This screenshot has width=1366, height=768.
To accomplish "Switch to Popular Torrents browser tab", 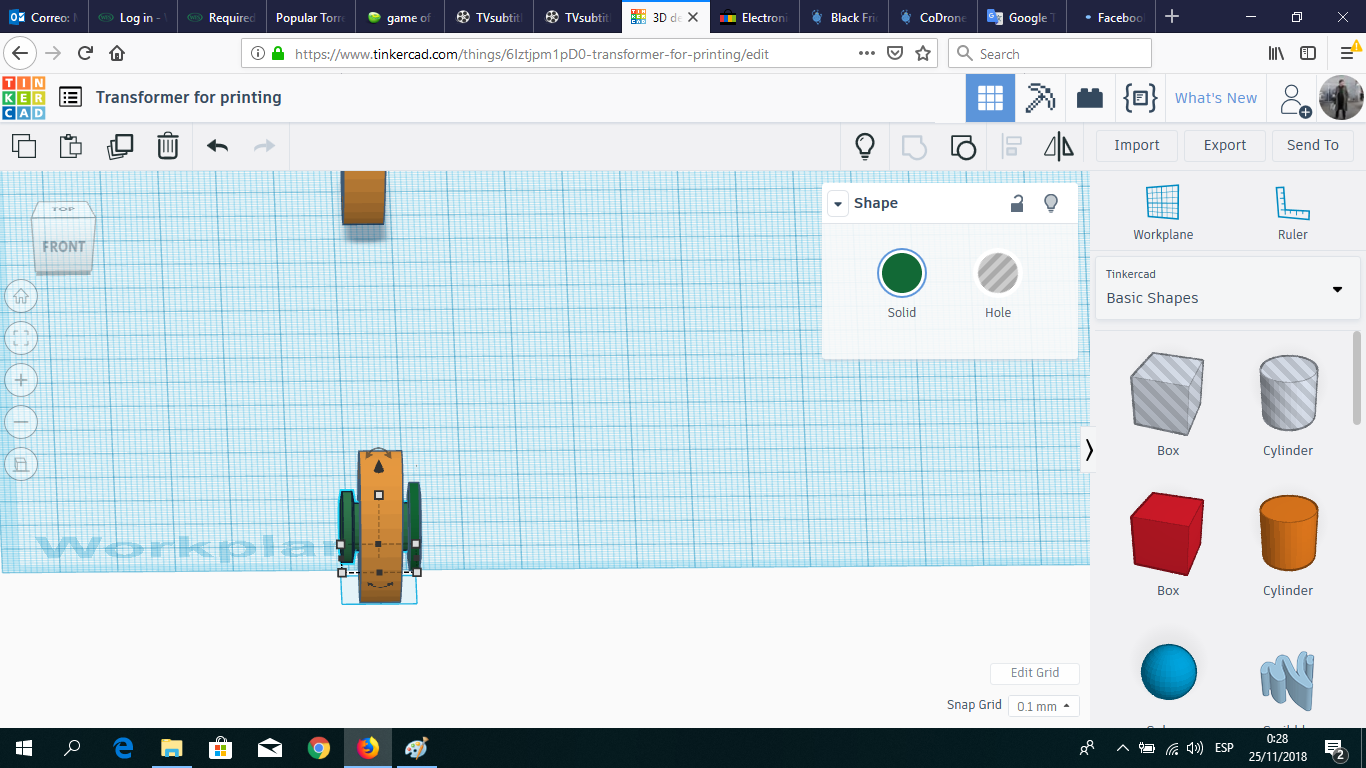I will pos(310,17).
